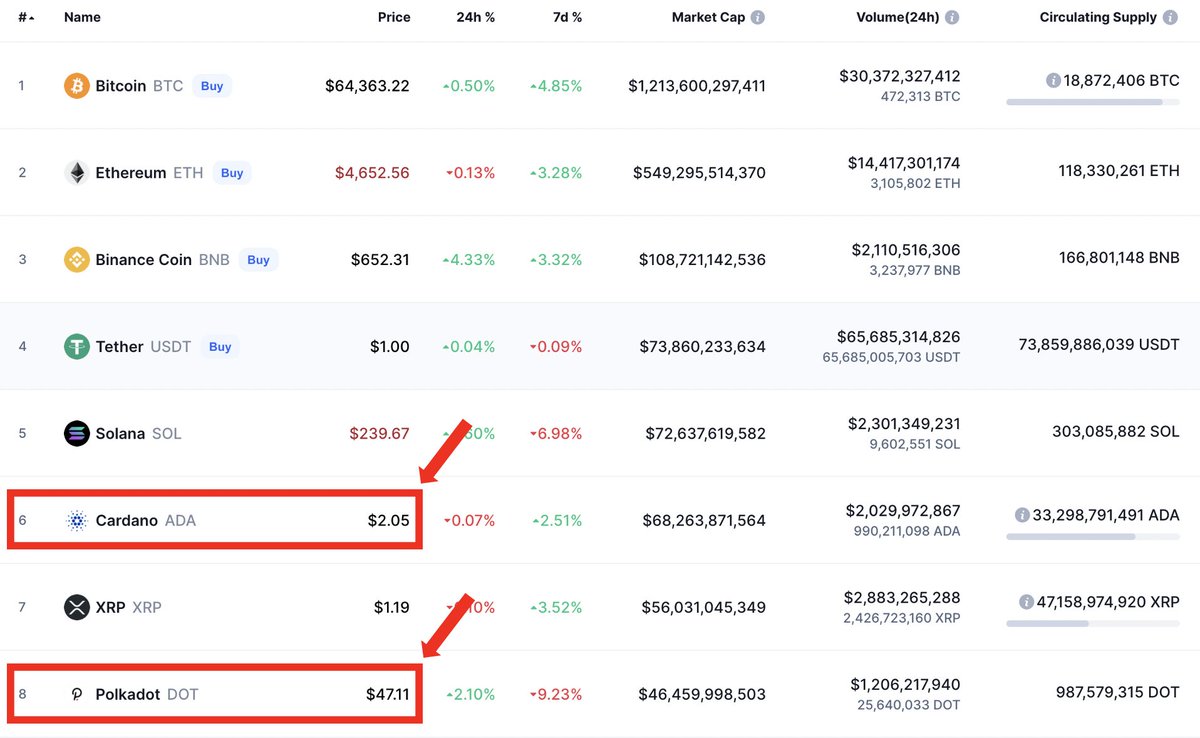Click XRP market cap $56,031,045,349
This screenshot has width=1200, height=738.
point(703,607)
